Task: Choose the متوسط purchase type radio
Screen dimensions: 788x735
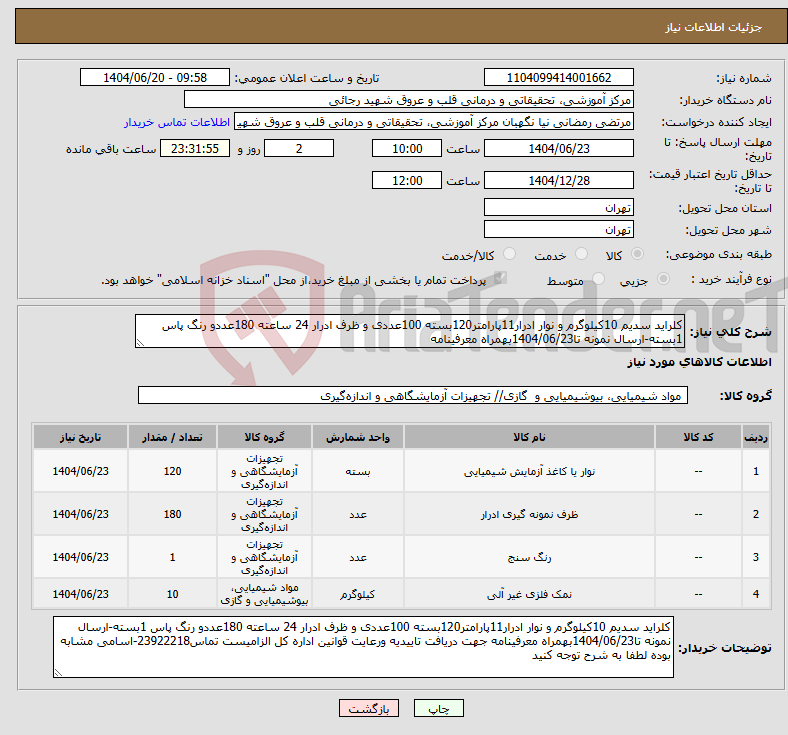Action: point(598,279)
